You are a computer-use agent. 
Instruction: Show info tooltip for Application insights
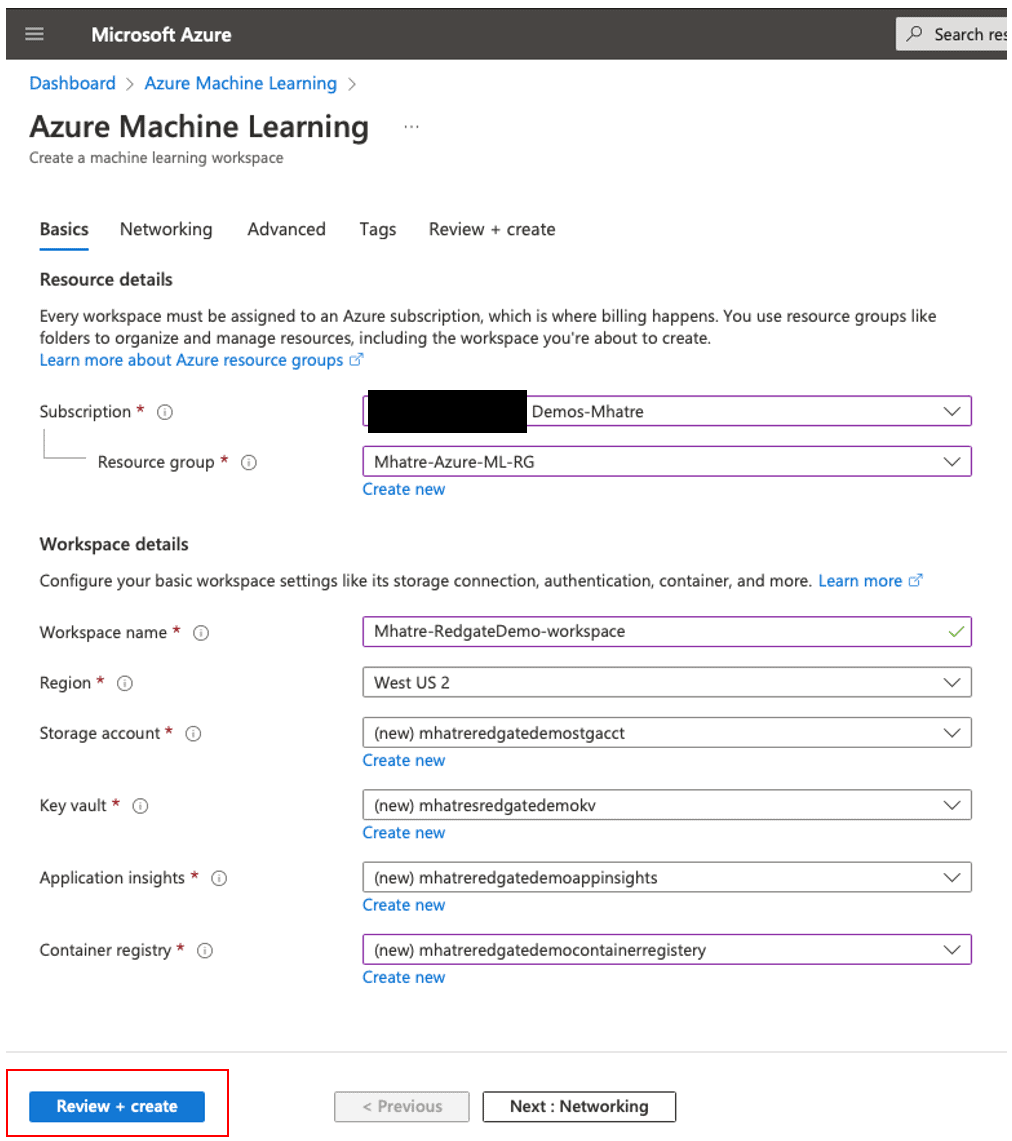click(219, 878)
